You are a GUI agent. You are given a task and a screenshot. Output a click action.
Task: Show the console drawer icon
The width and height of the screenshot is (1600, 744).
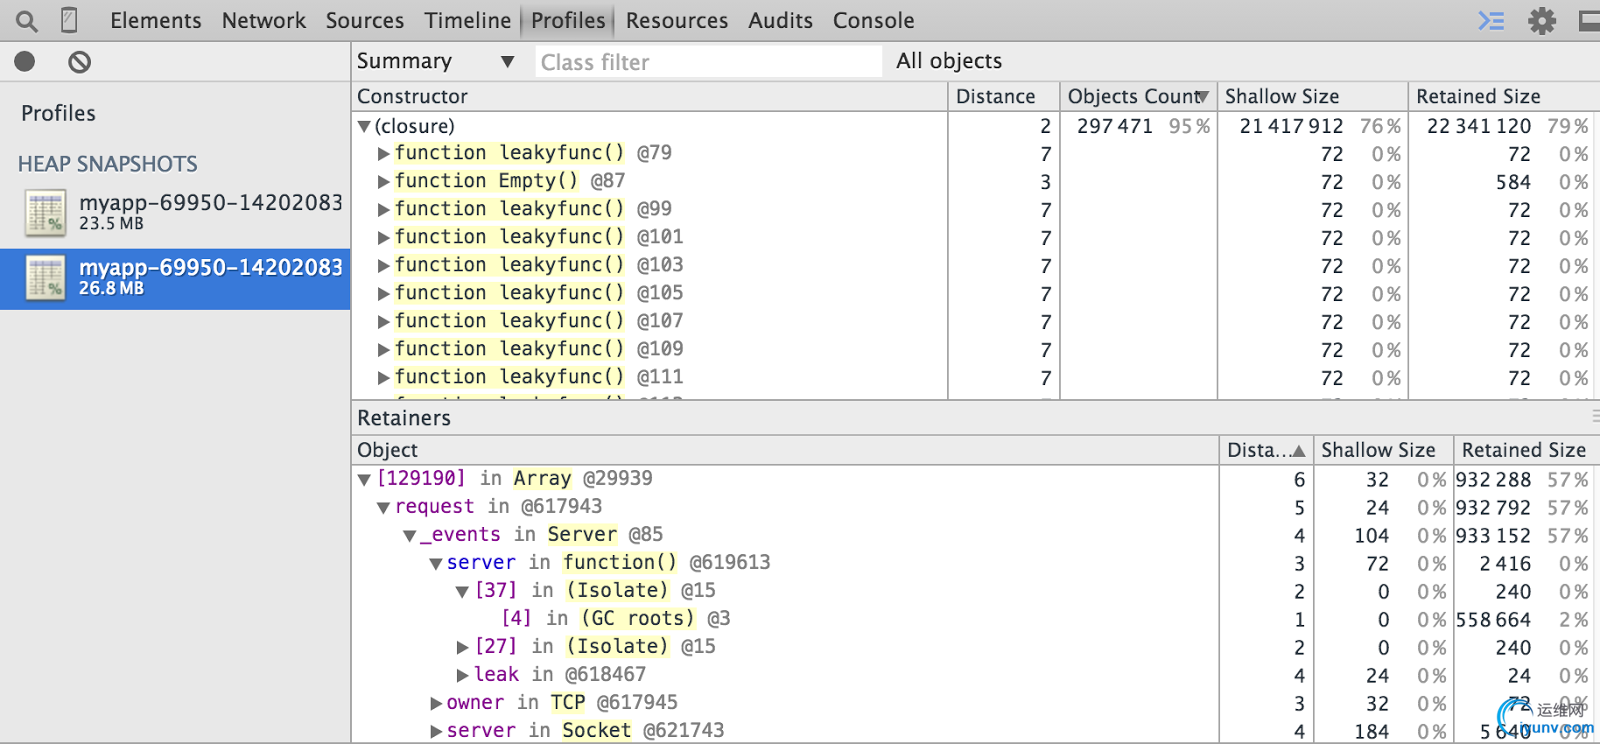(x=1491, y=20)
